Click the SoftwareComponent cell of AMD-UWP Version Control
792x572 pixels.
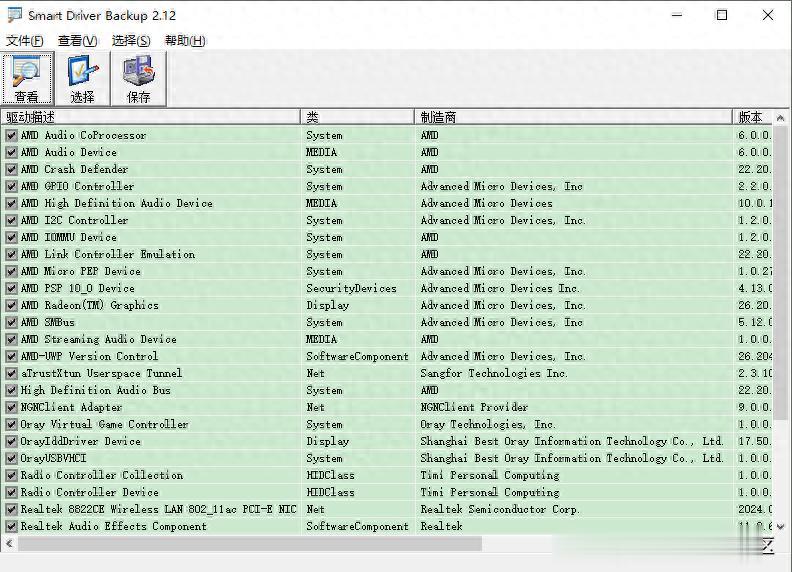pos(357,356)
